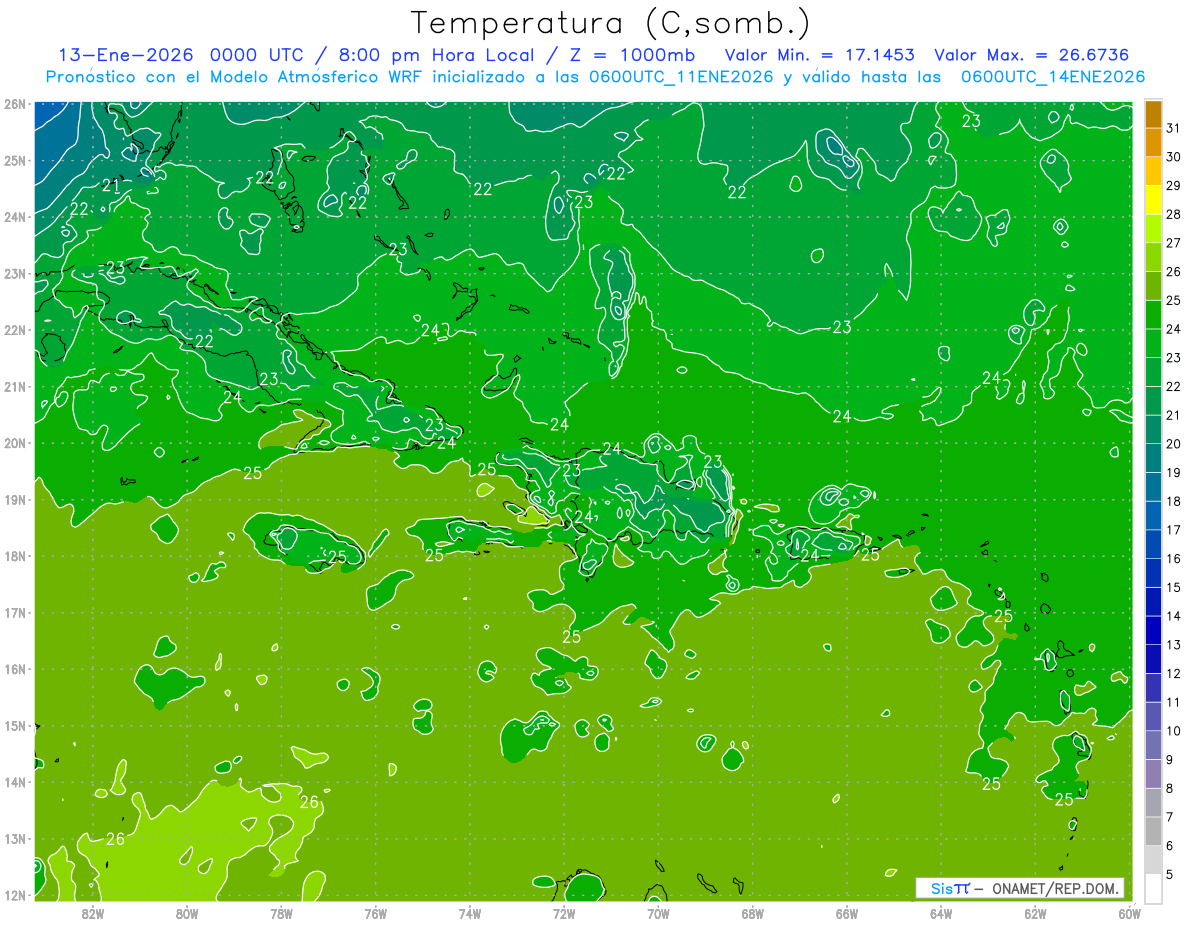
Task: Click the 'Z = 1000mb' level text
Action: point(630,55)
